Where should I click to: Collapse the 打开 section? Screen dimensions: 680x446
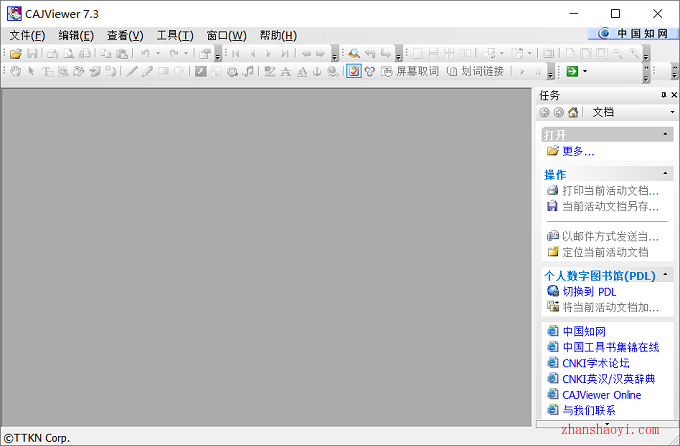[x=665, y=134]
